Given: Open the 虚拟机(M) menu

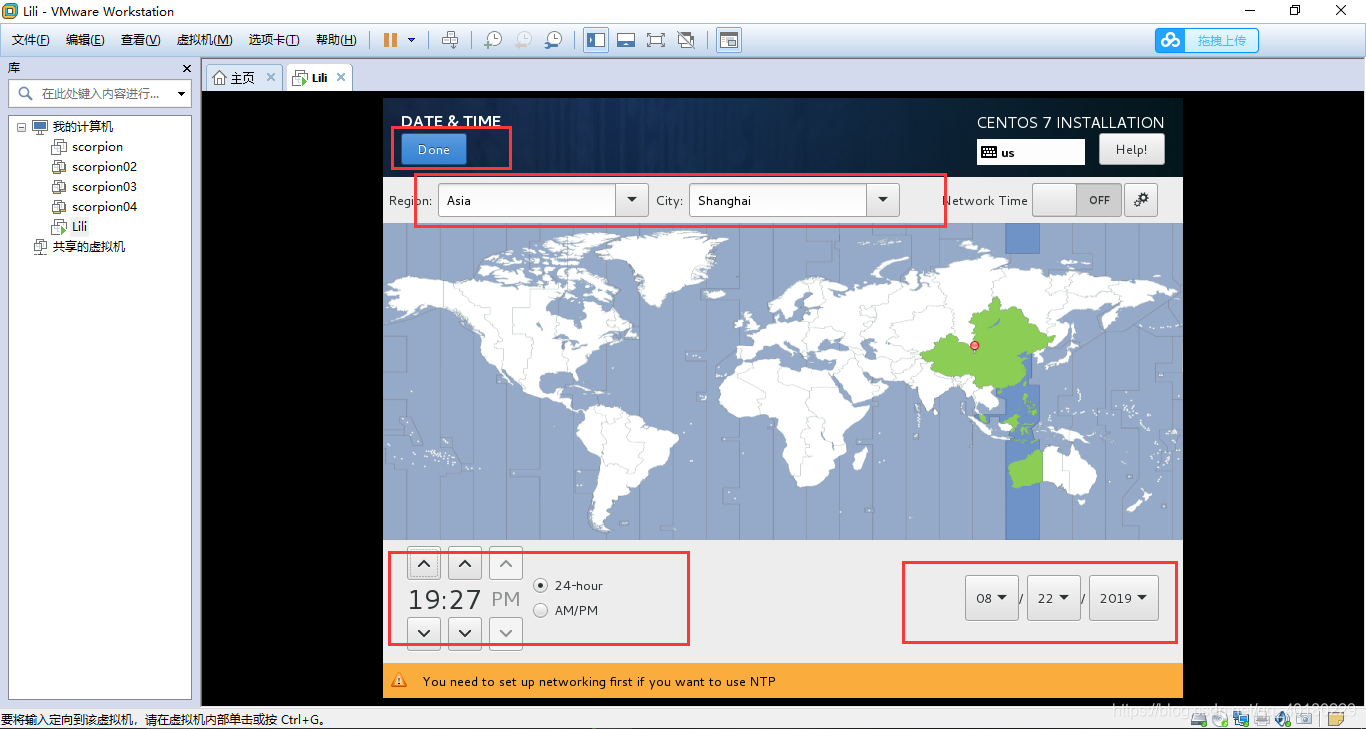Looking at the screenshot, I should 204,40.
